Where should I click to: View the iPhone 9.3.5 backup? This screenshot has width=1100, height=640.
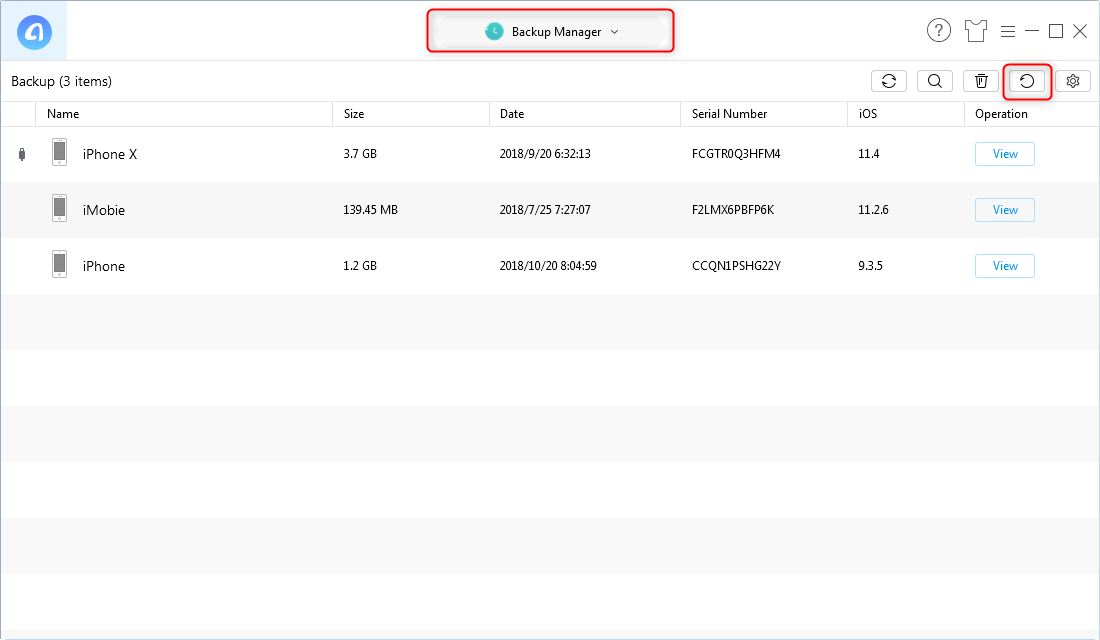point(1005,266)
